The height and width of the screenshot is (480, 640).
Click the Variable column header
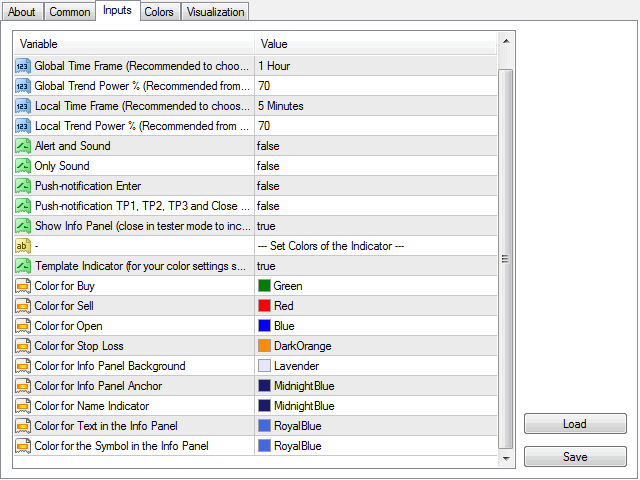[x=134, y=44]
